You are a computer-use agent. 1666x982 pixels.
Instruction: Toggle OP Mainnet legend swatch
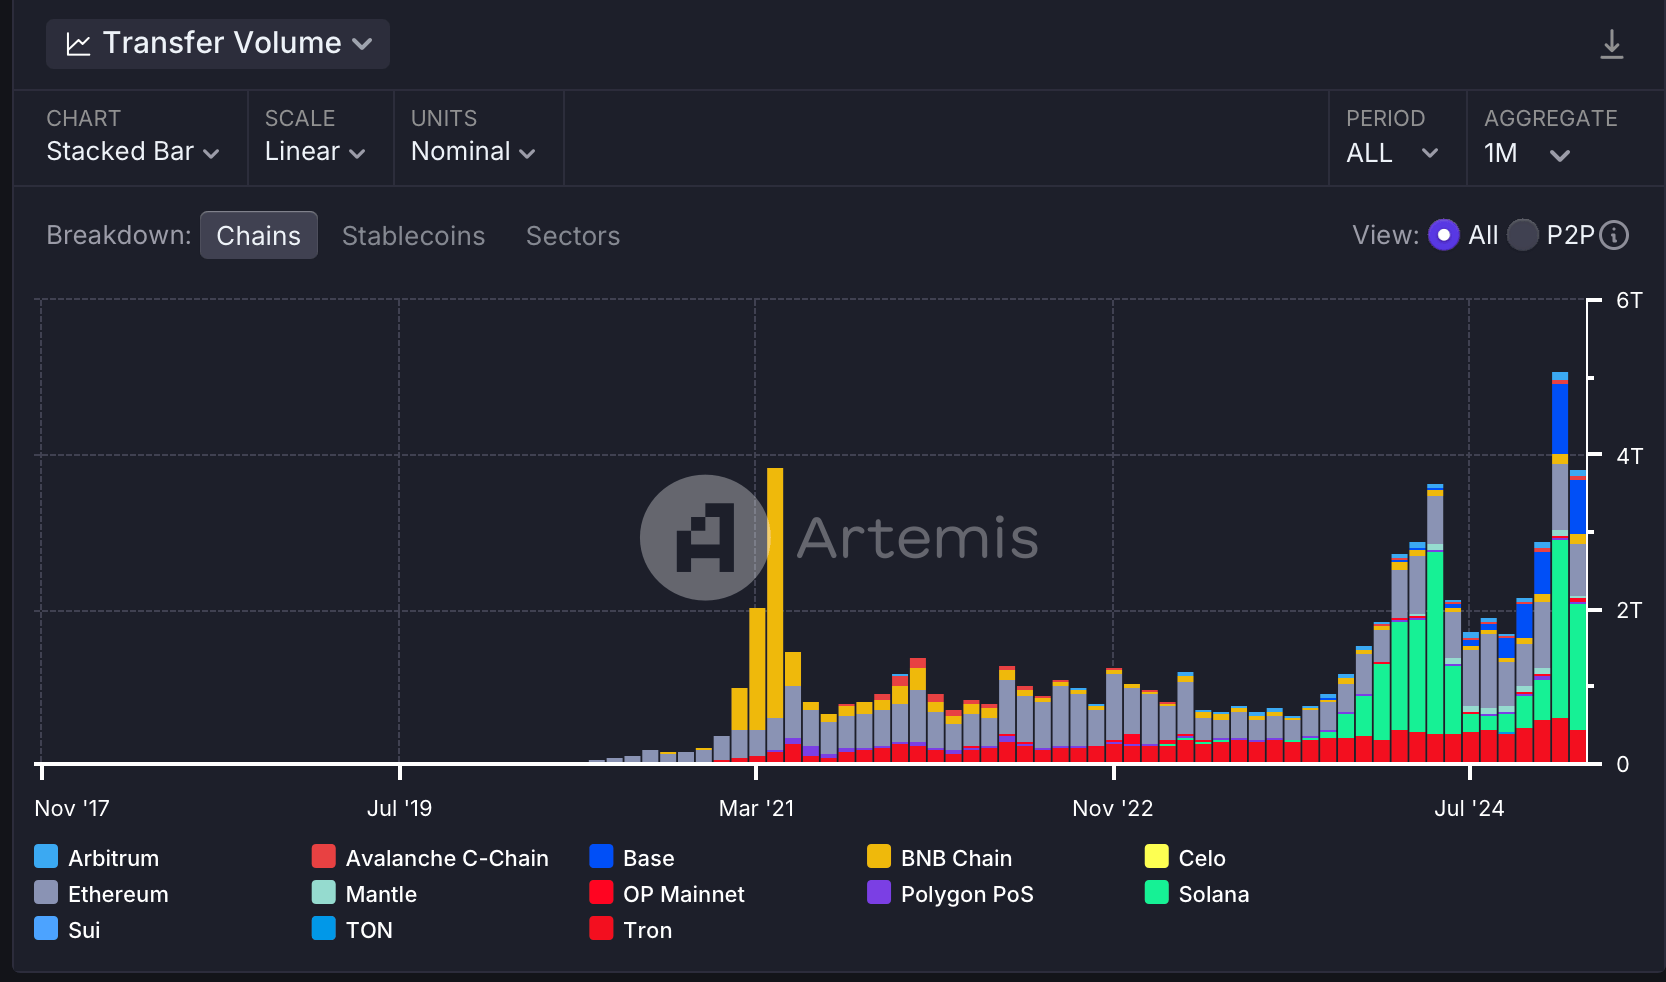point(601,892)
